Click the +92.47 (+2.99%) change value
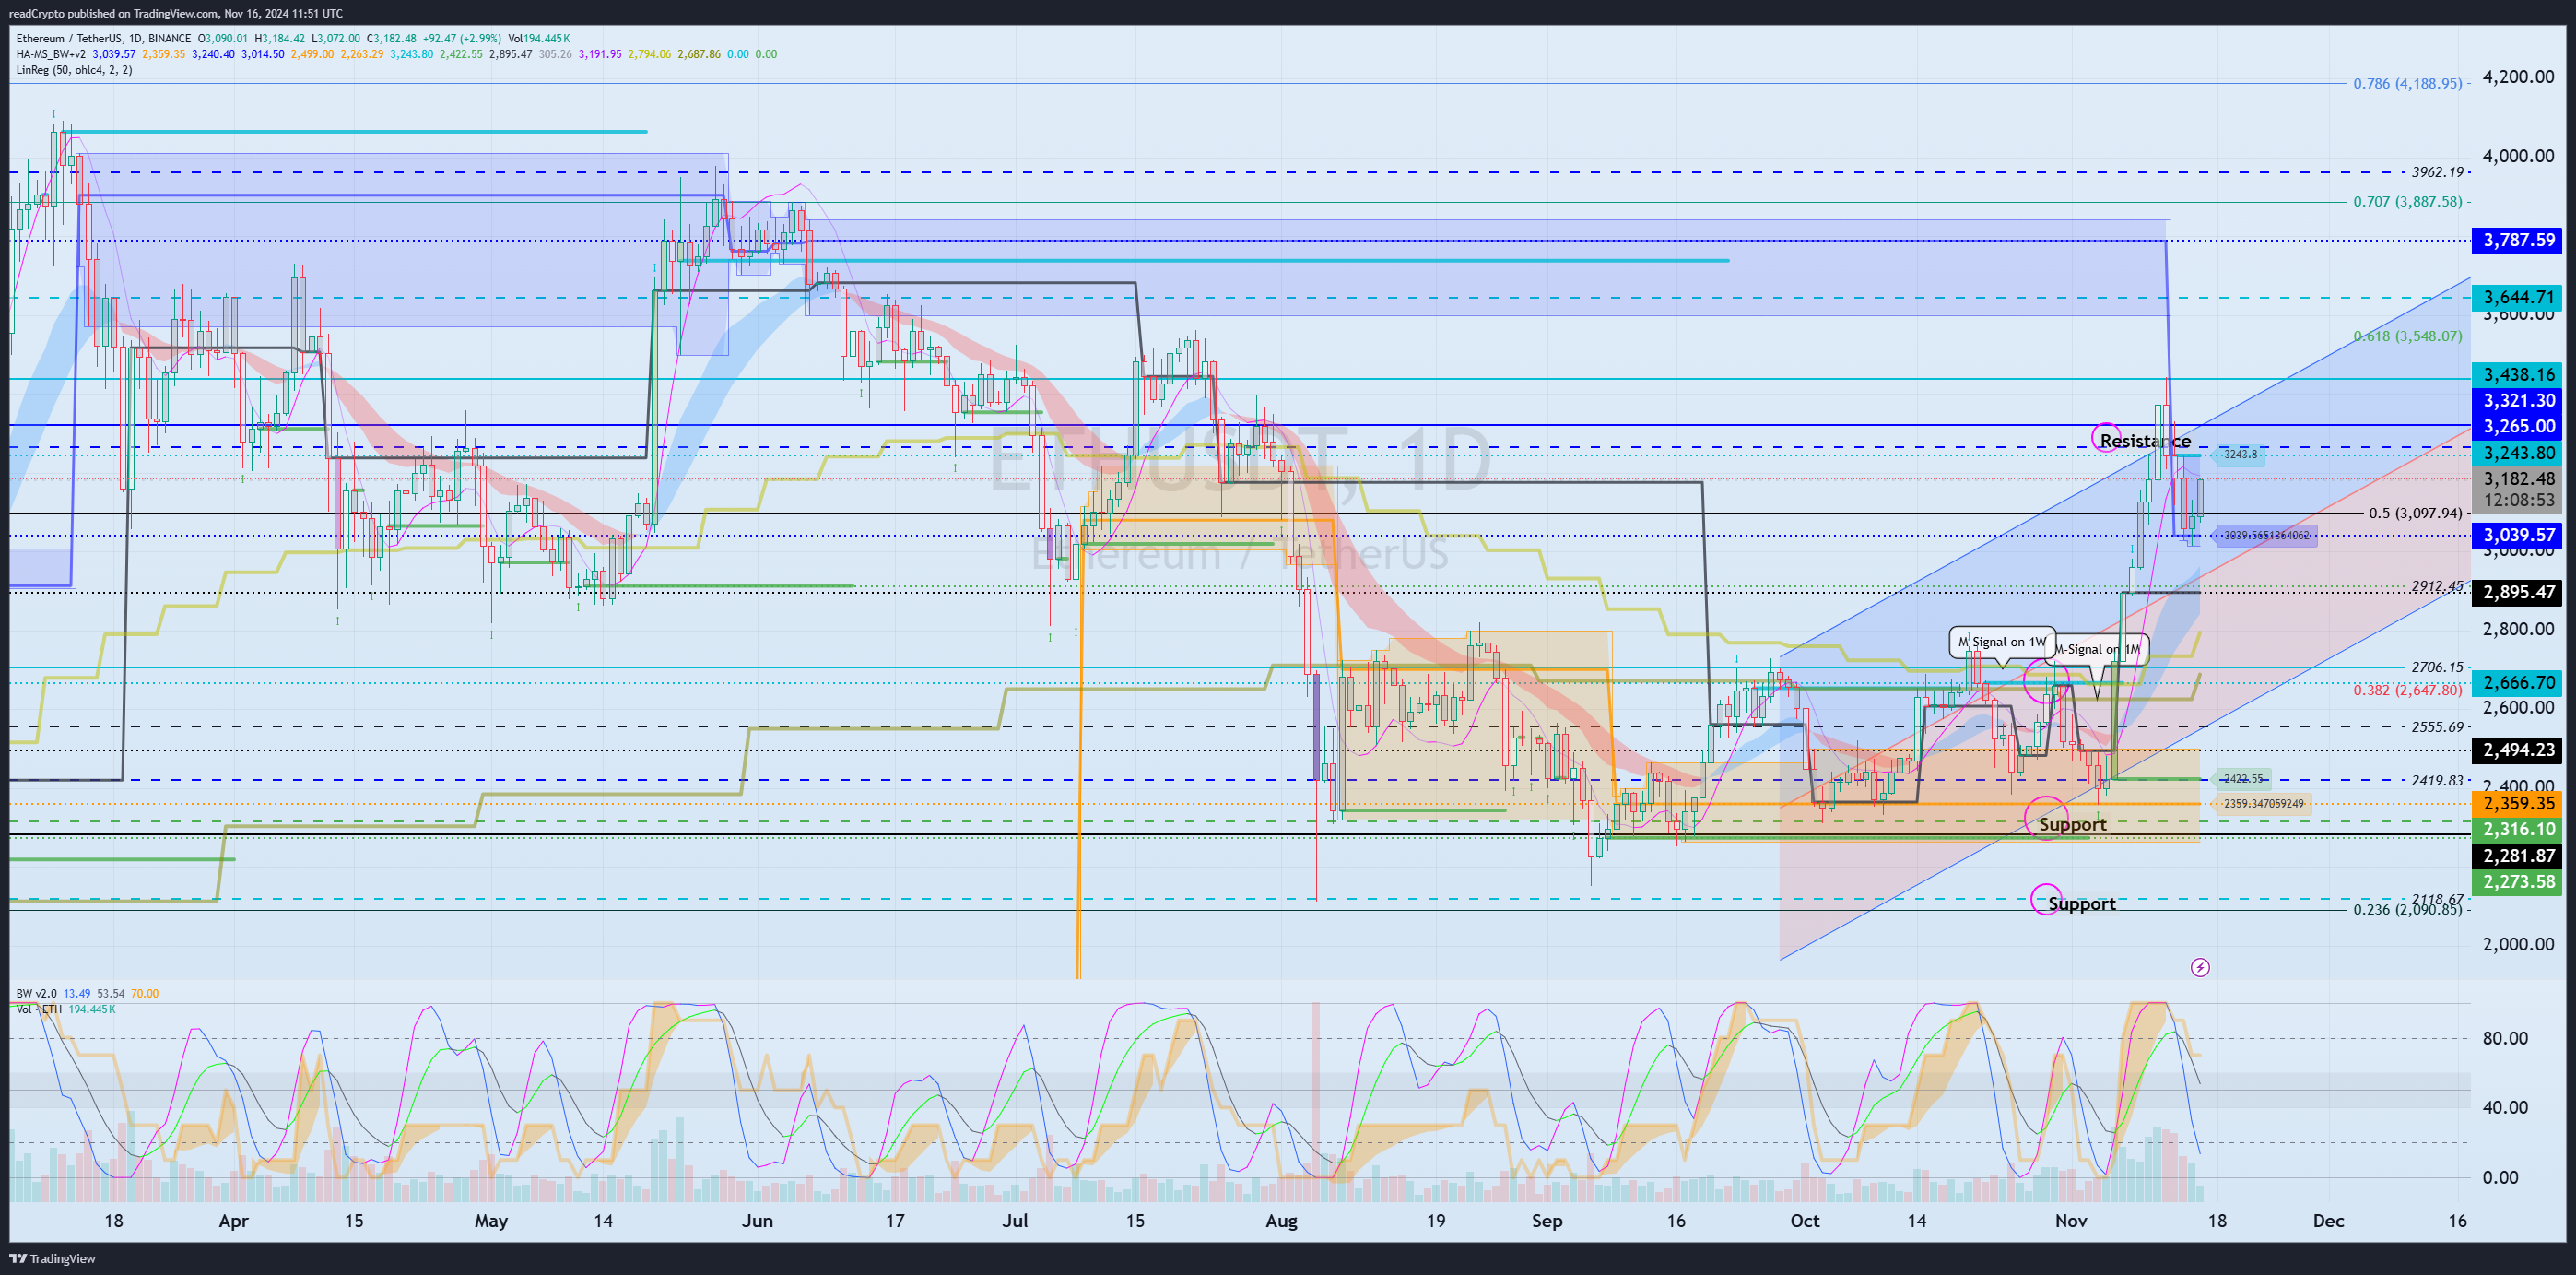Viewport: 2576px width, 1275px height. click(x=460, y=38)
